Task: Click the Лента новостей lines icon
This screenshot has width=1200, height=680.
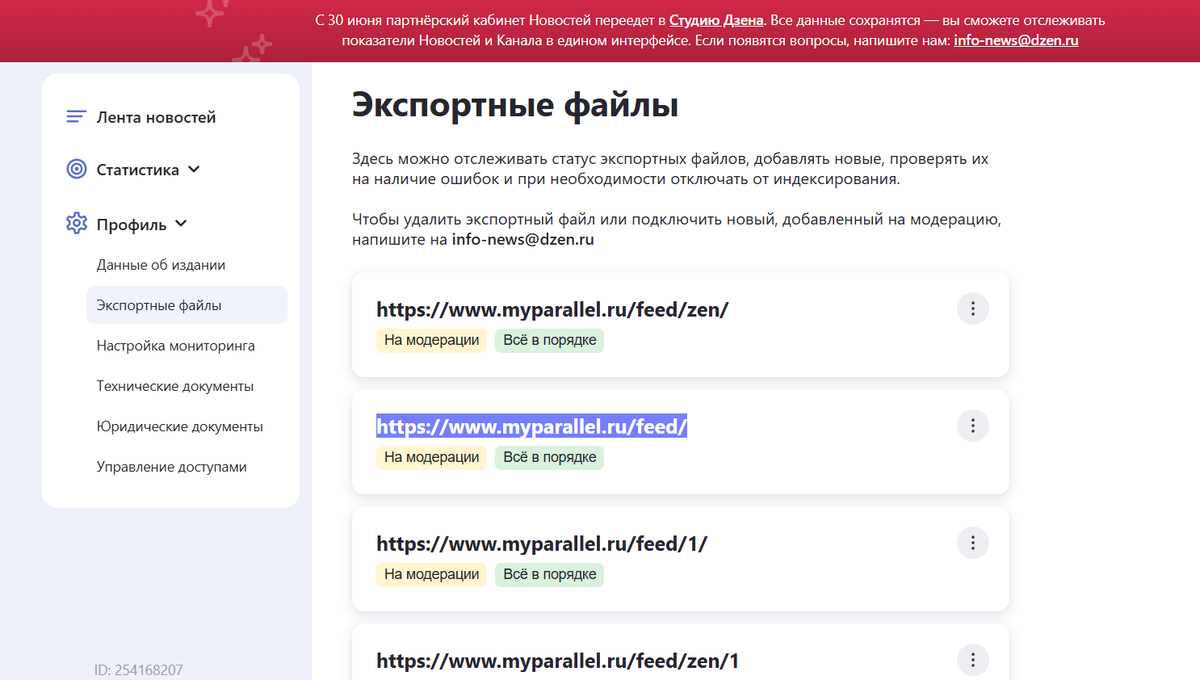Action: (76, 116)
